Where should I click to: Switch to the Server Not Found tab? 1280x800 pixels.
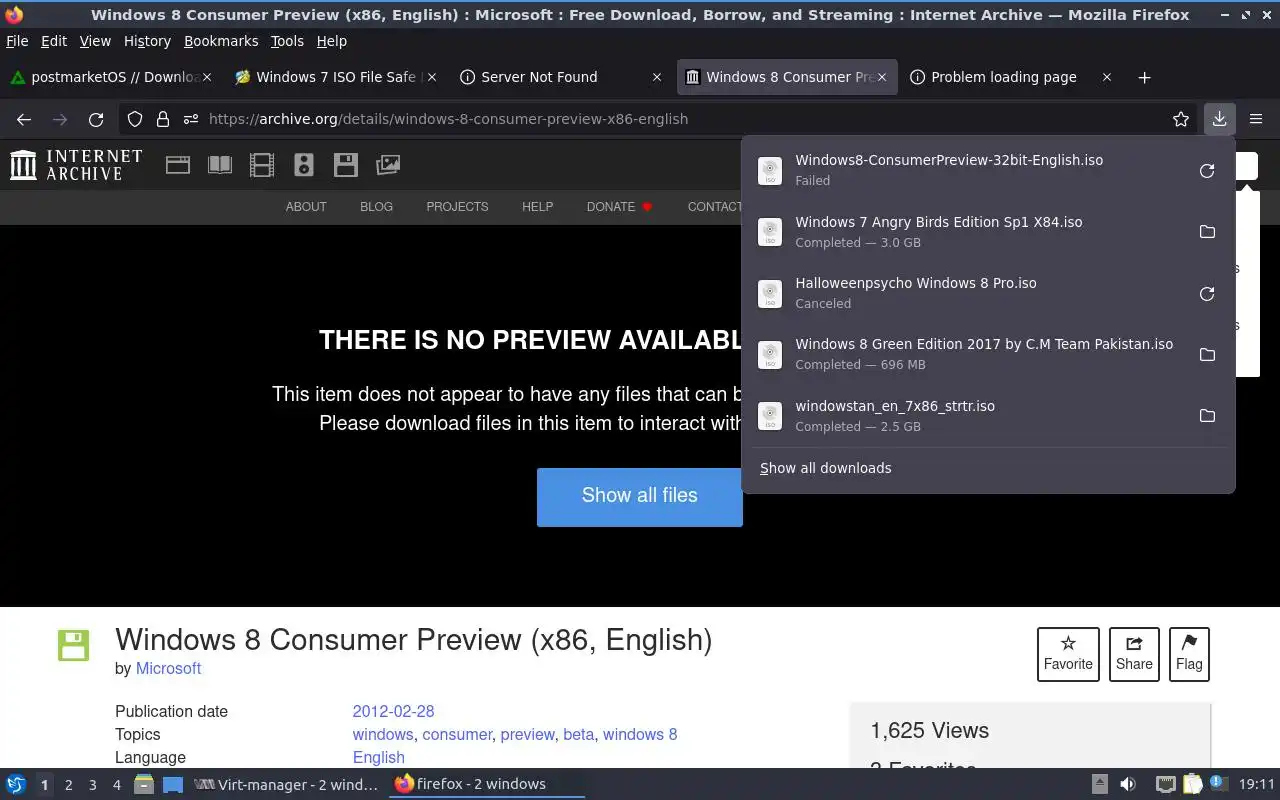[x=560, y=77]
